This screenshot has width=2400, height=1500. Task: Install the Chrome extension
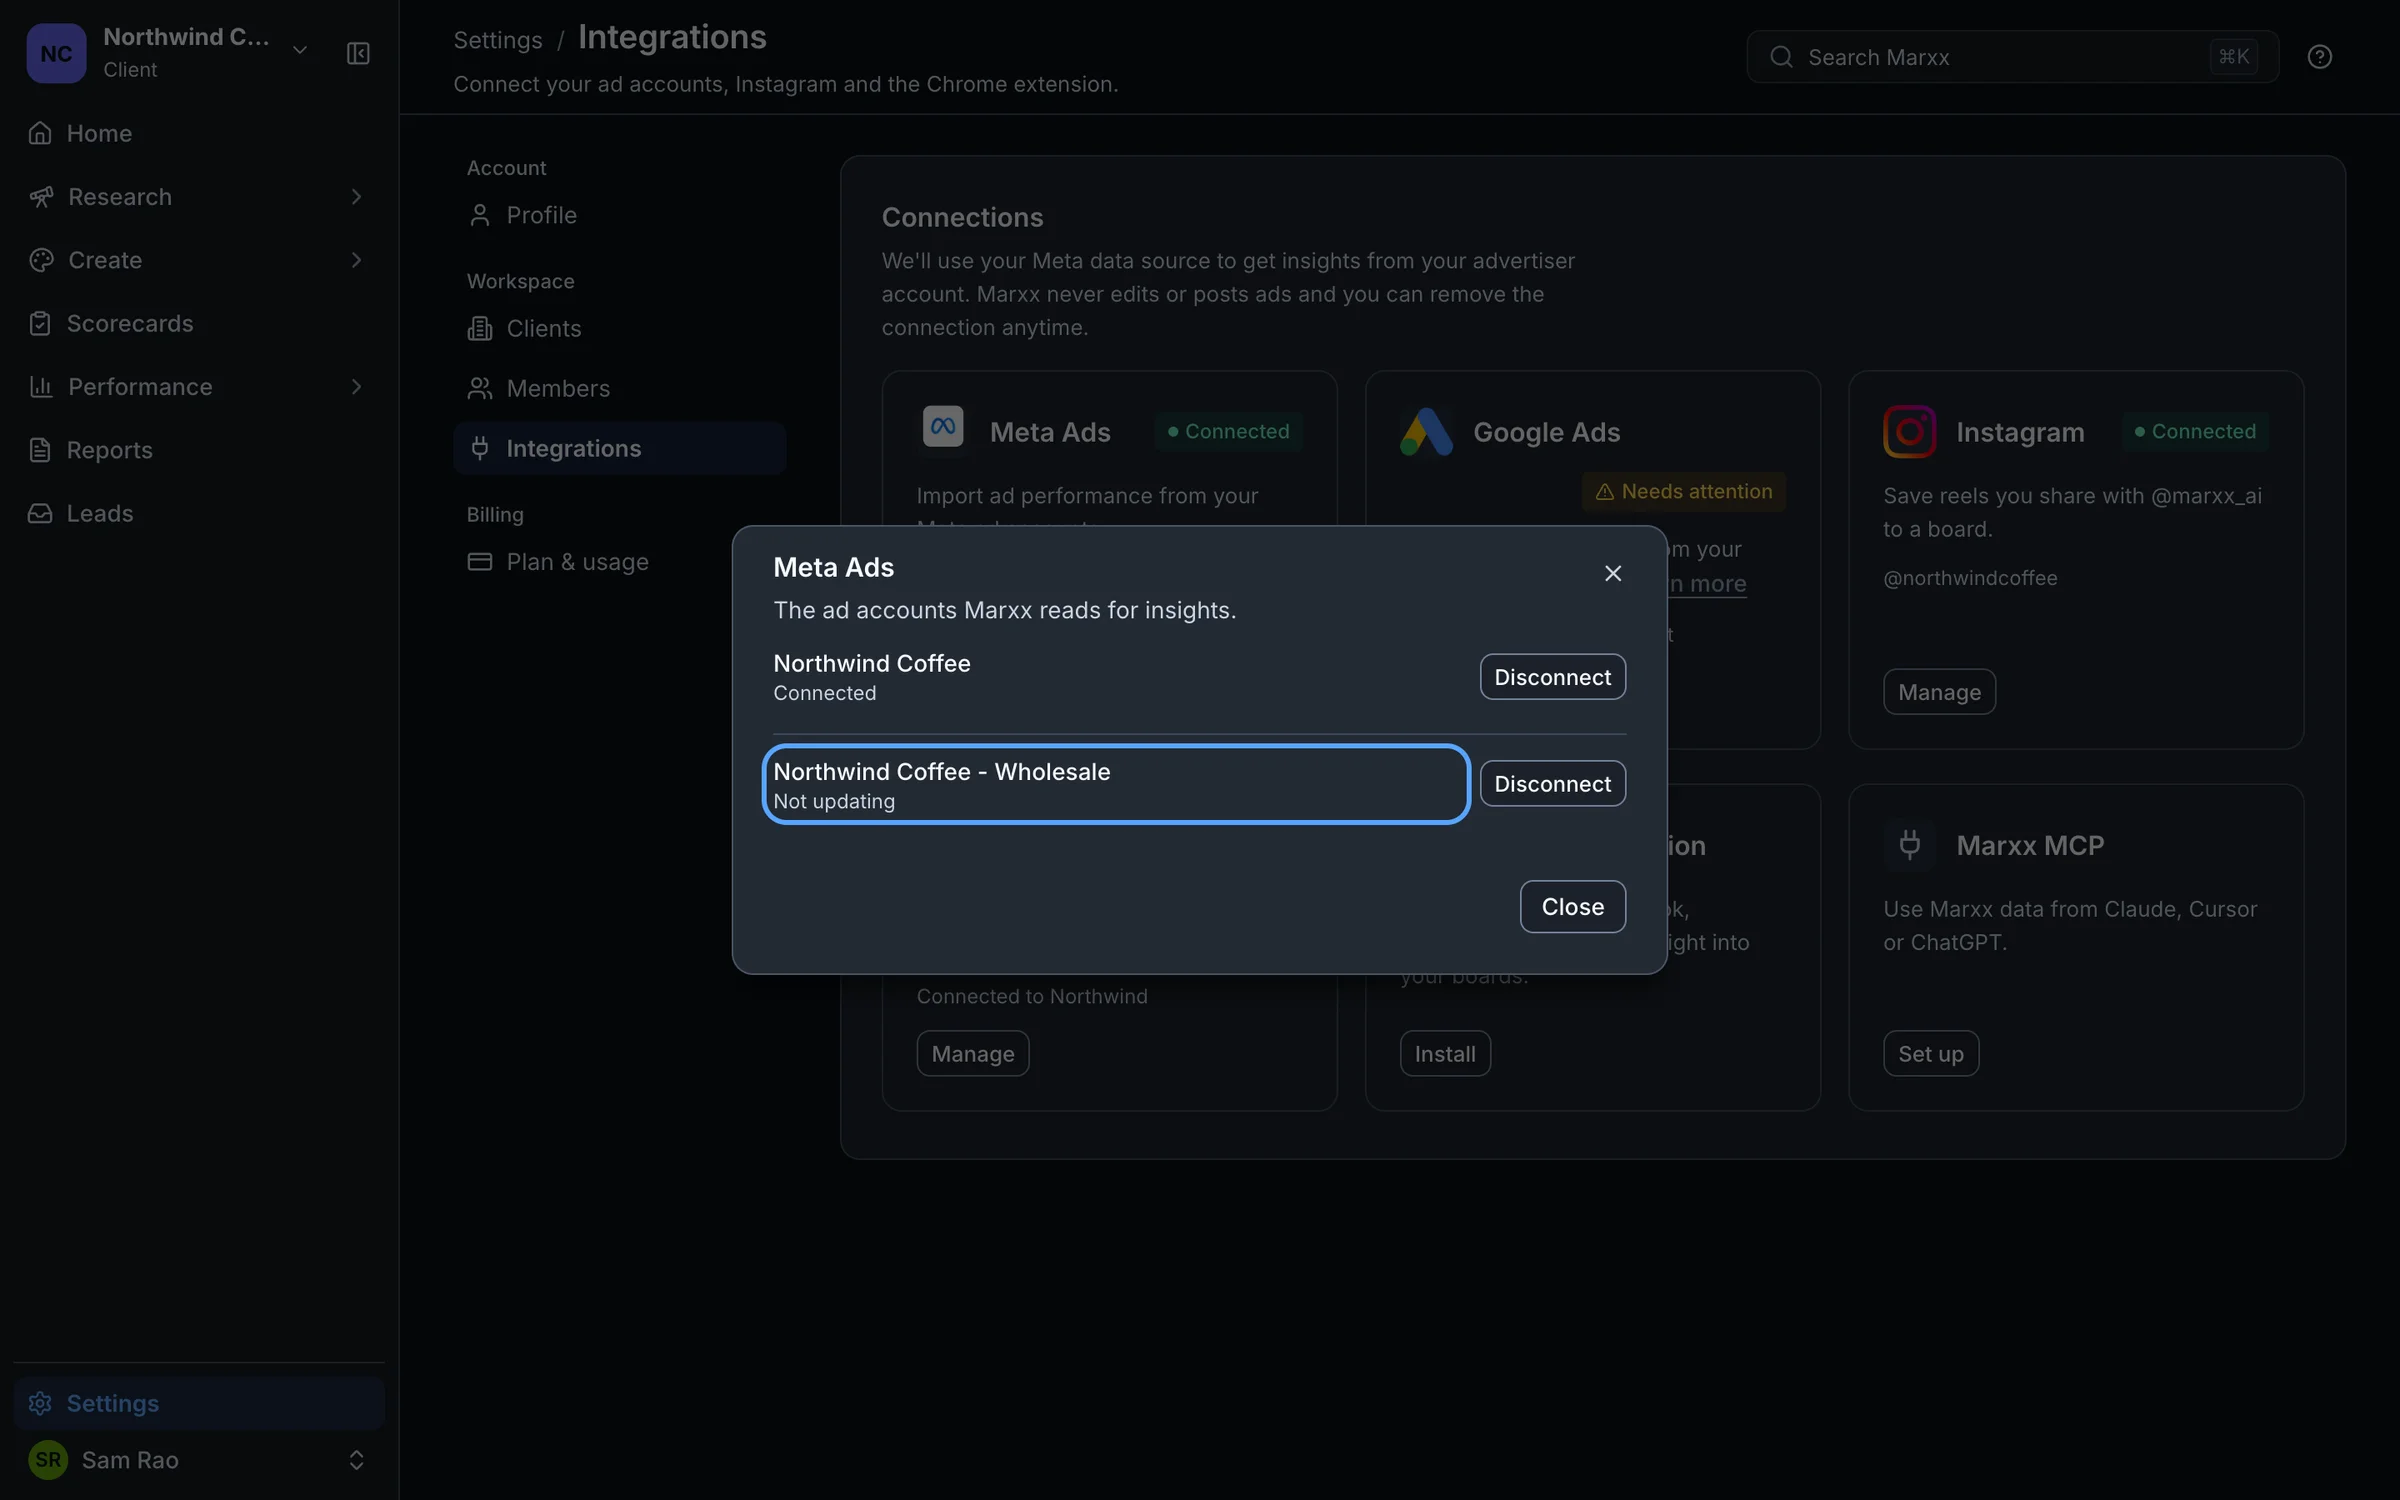(1445, 1054)
